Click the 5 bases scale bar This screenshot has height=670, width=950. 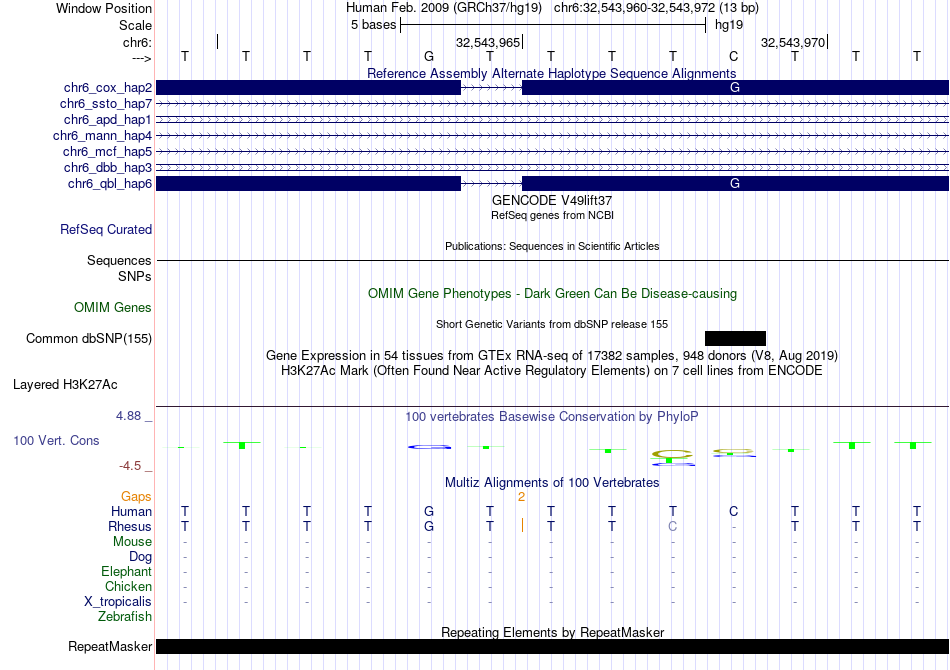click(x=553, y=25)
